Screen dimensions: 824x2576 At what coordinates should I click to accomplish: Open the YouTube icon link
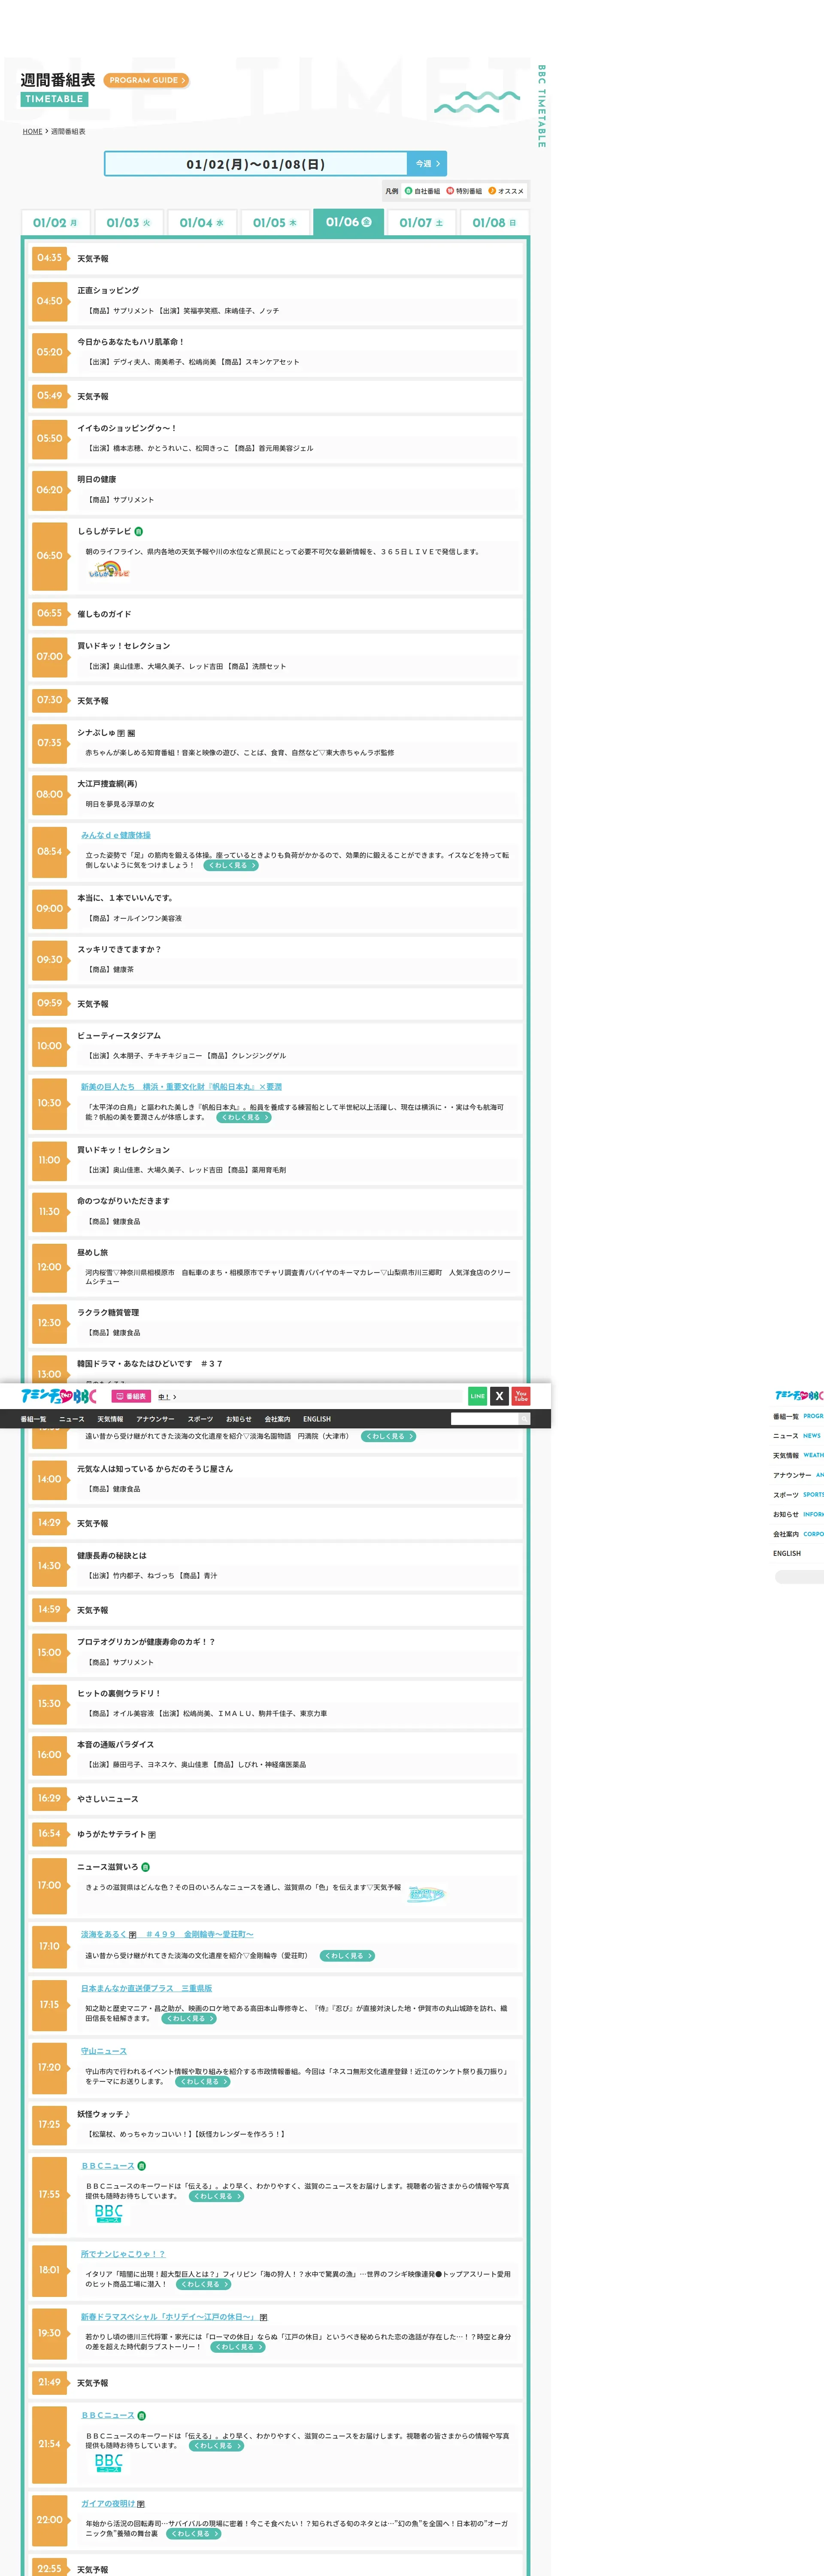pos(521,1396)
